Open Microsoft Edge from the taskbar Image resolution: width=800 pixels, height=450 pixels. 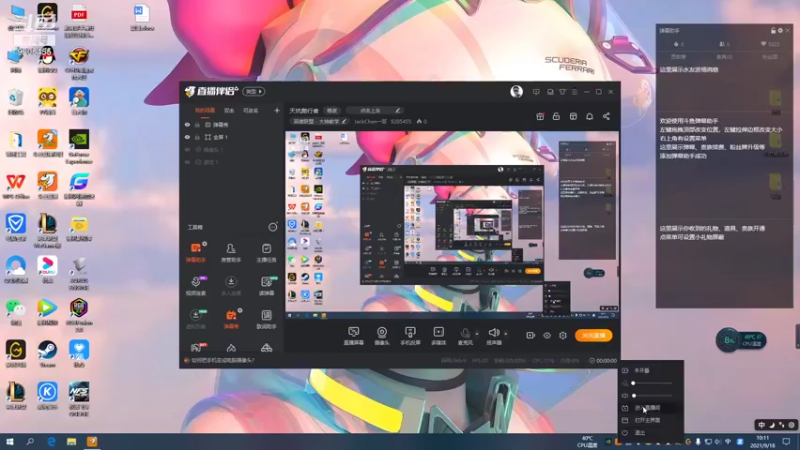51,442
